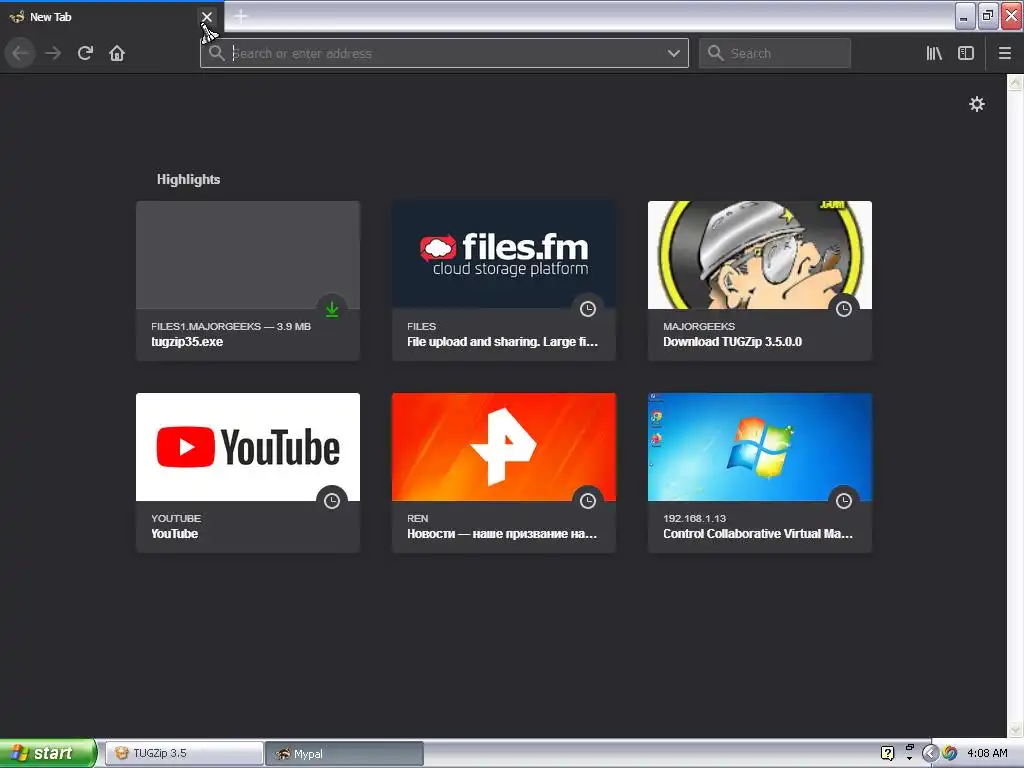Select the 'New Tab' browser tab
The image size is (1024, 768).
[x=104, y=17]
